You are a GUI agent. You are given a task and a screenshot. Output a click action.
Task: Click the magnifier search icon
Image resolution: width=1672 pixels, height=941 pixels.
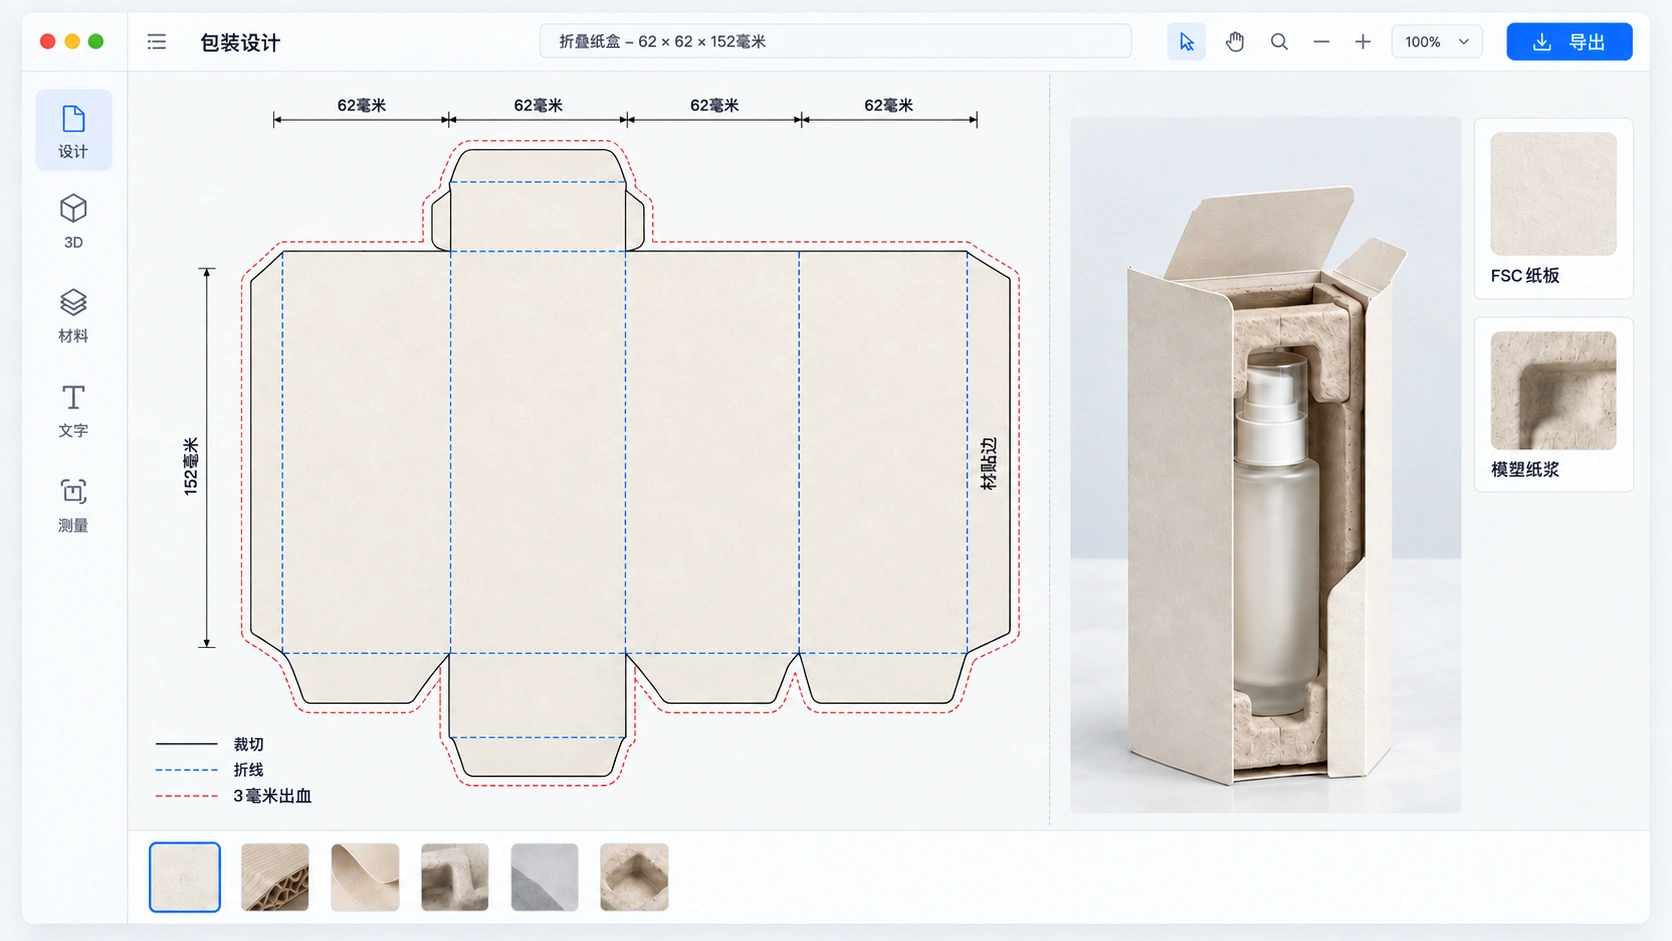coord(1279,42)
